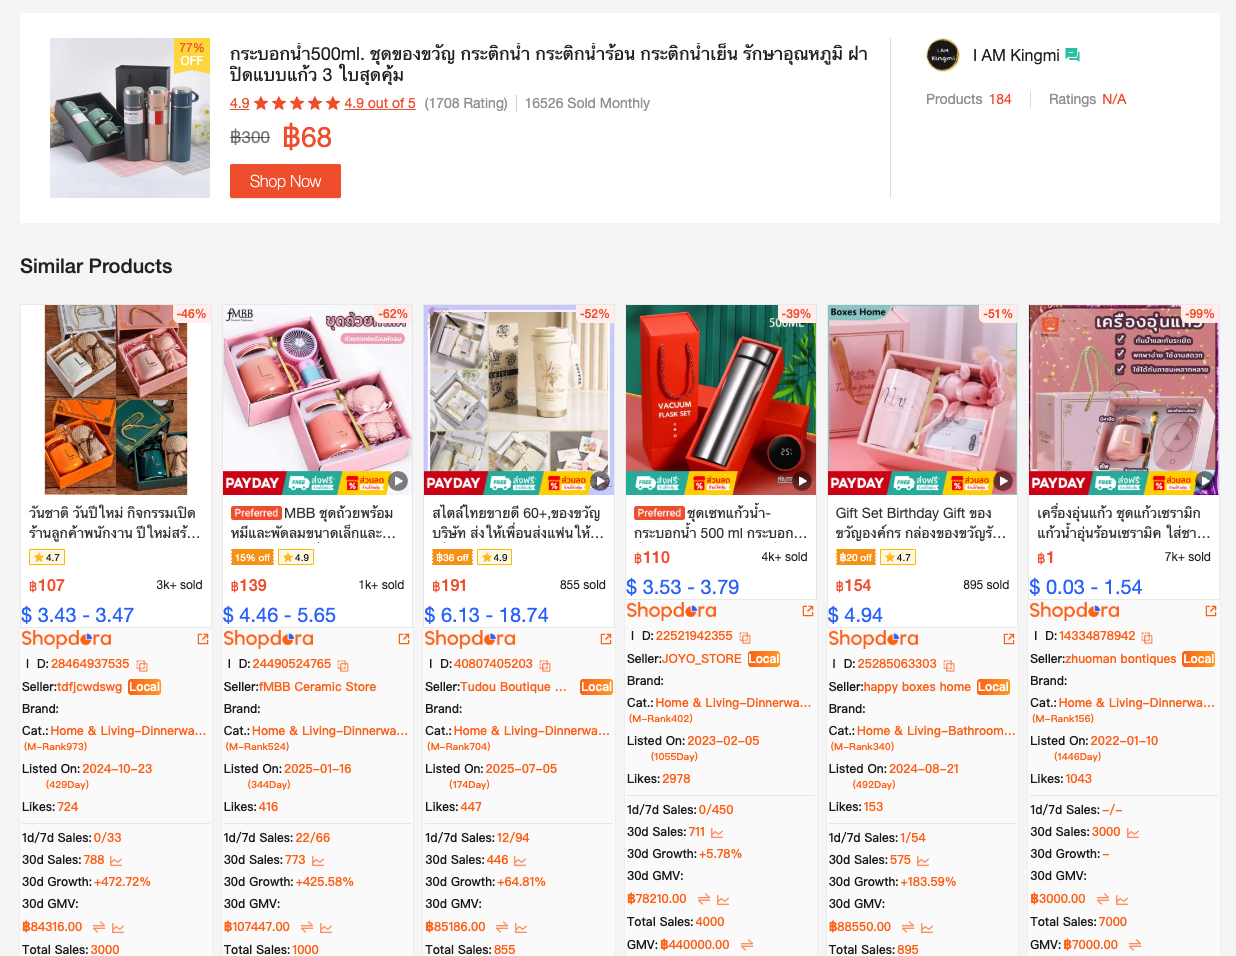Open the main thermos gift set product image
The width and height of the screenshot is (1236, 956).
click(130, 118)
